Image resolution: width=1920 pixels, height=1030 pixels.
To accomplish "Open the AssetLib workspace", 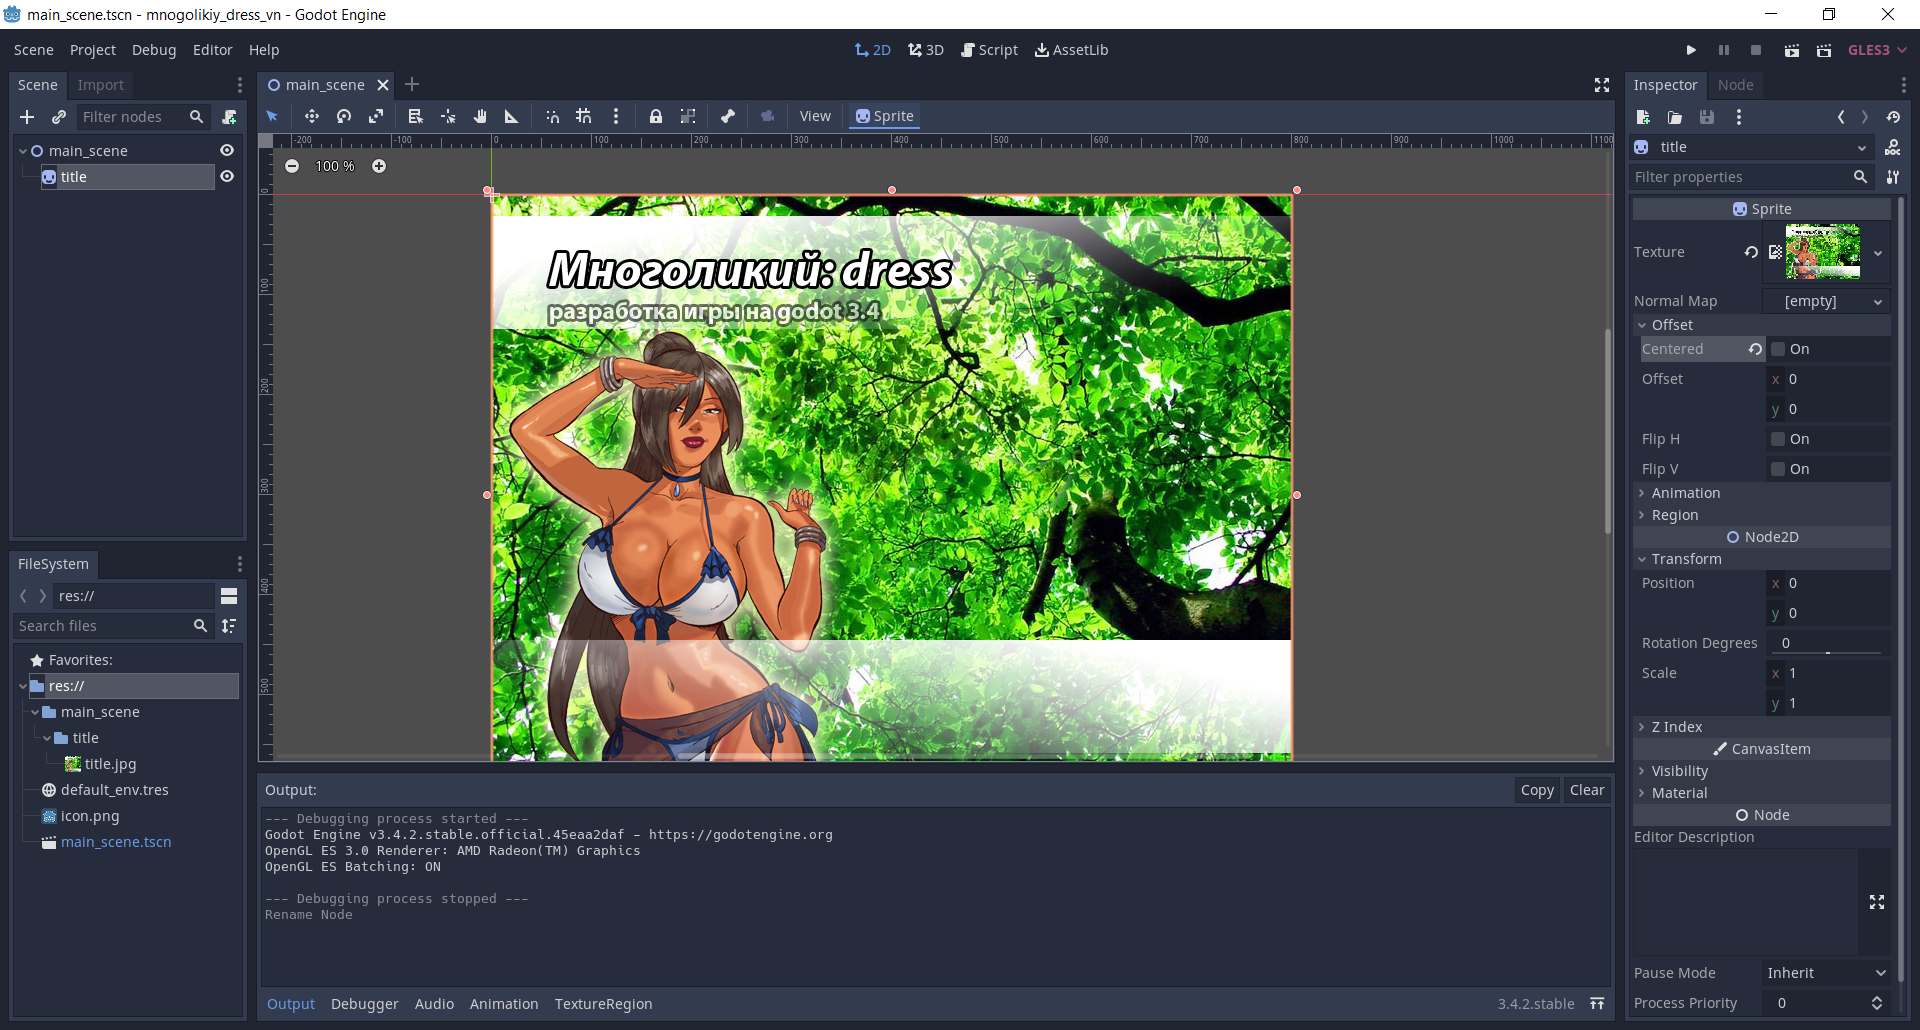I will point(1071,50).
